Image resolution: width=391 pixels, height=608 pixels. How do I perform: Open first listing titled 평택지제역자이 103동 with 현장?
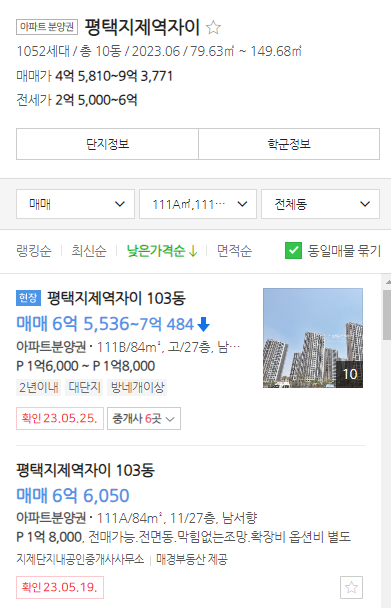pyautogui.click(x=116, y=298)
